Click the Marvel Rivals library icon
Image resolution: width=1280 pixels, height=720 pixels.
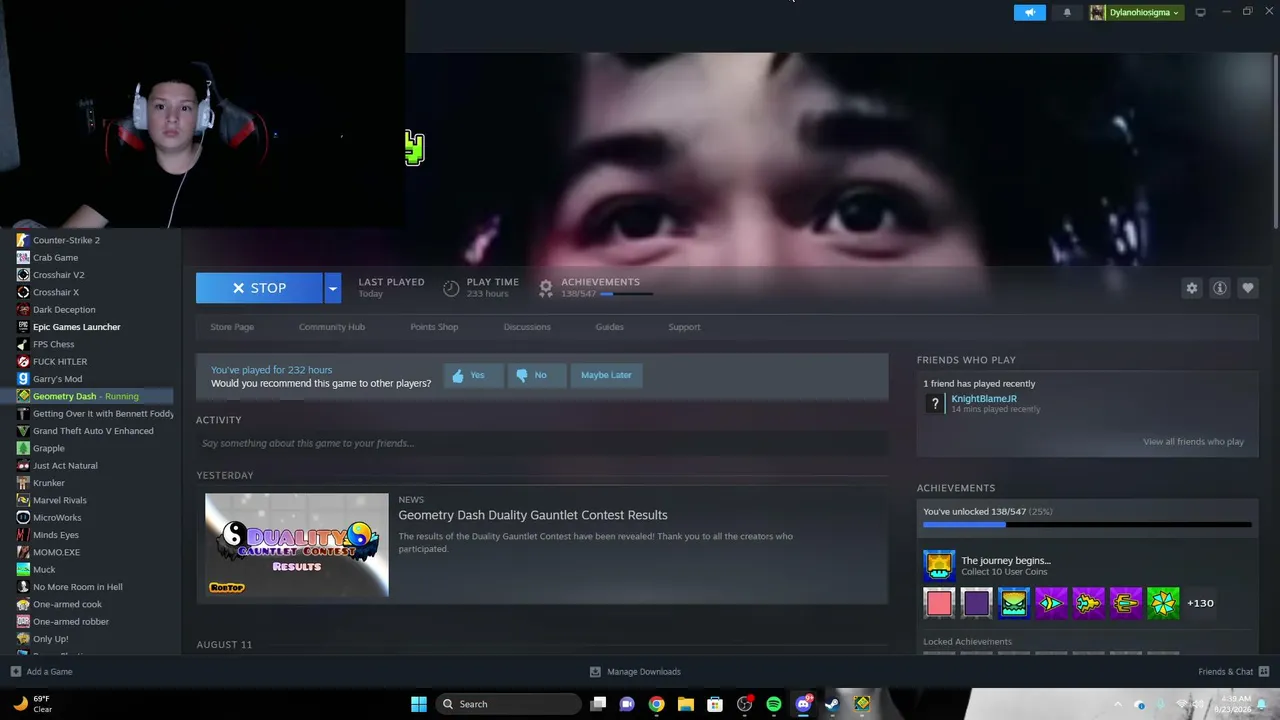(23, 500)
